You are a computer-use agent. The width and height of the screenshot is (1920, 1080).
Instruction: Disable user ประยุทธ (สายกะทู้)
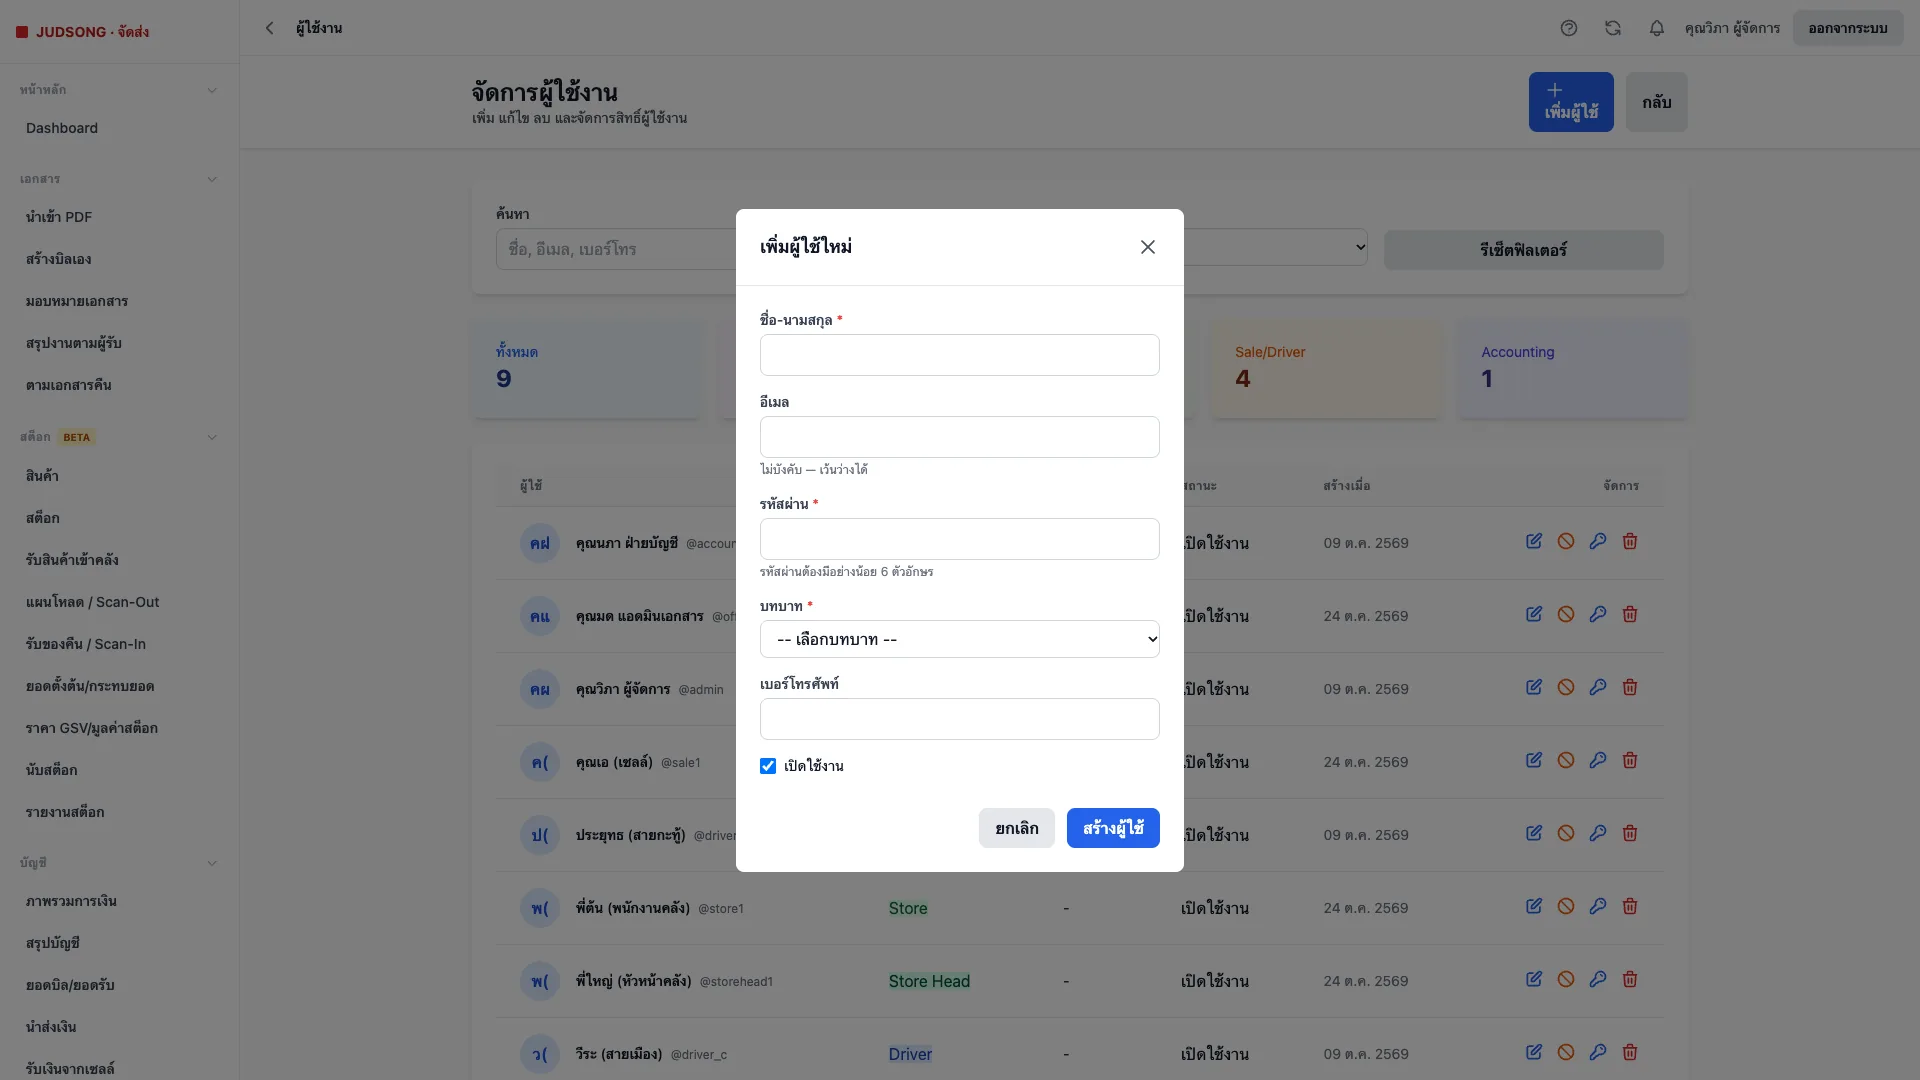point(1565,833)
